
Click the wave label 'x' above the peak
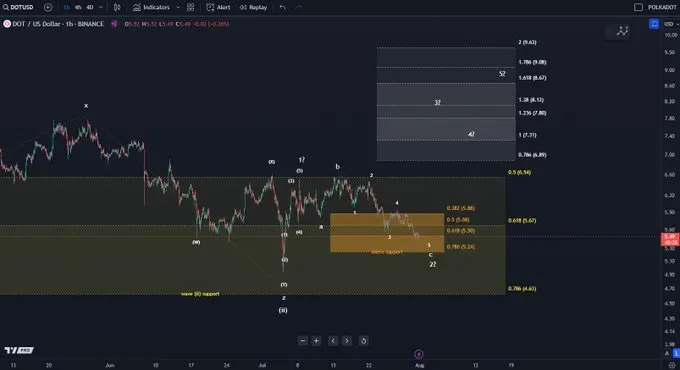click(x=86, y=106)
